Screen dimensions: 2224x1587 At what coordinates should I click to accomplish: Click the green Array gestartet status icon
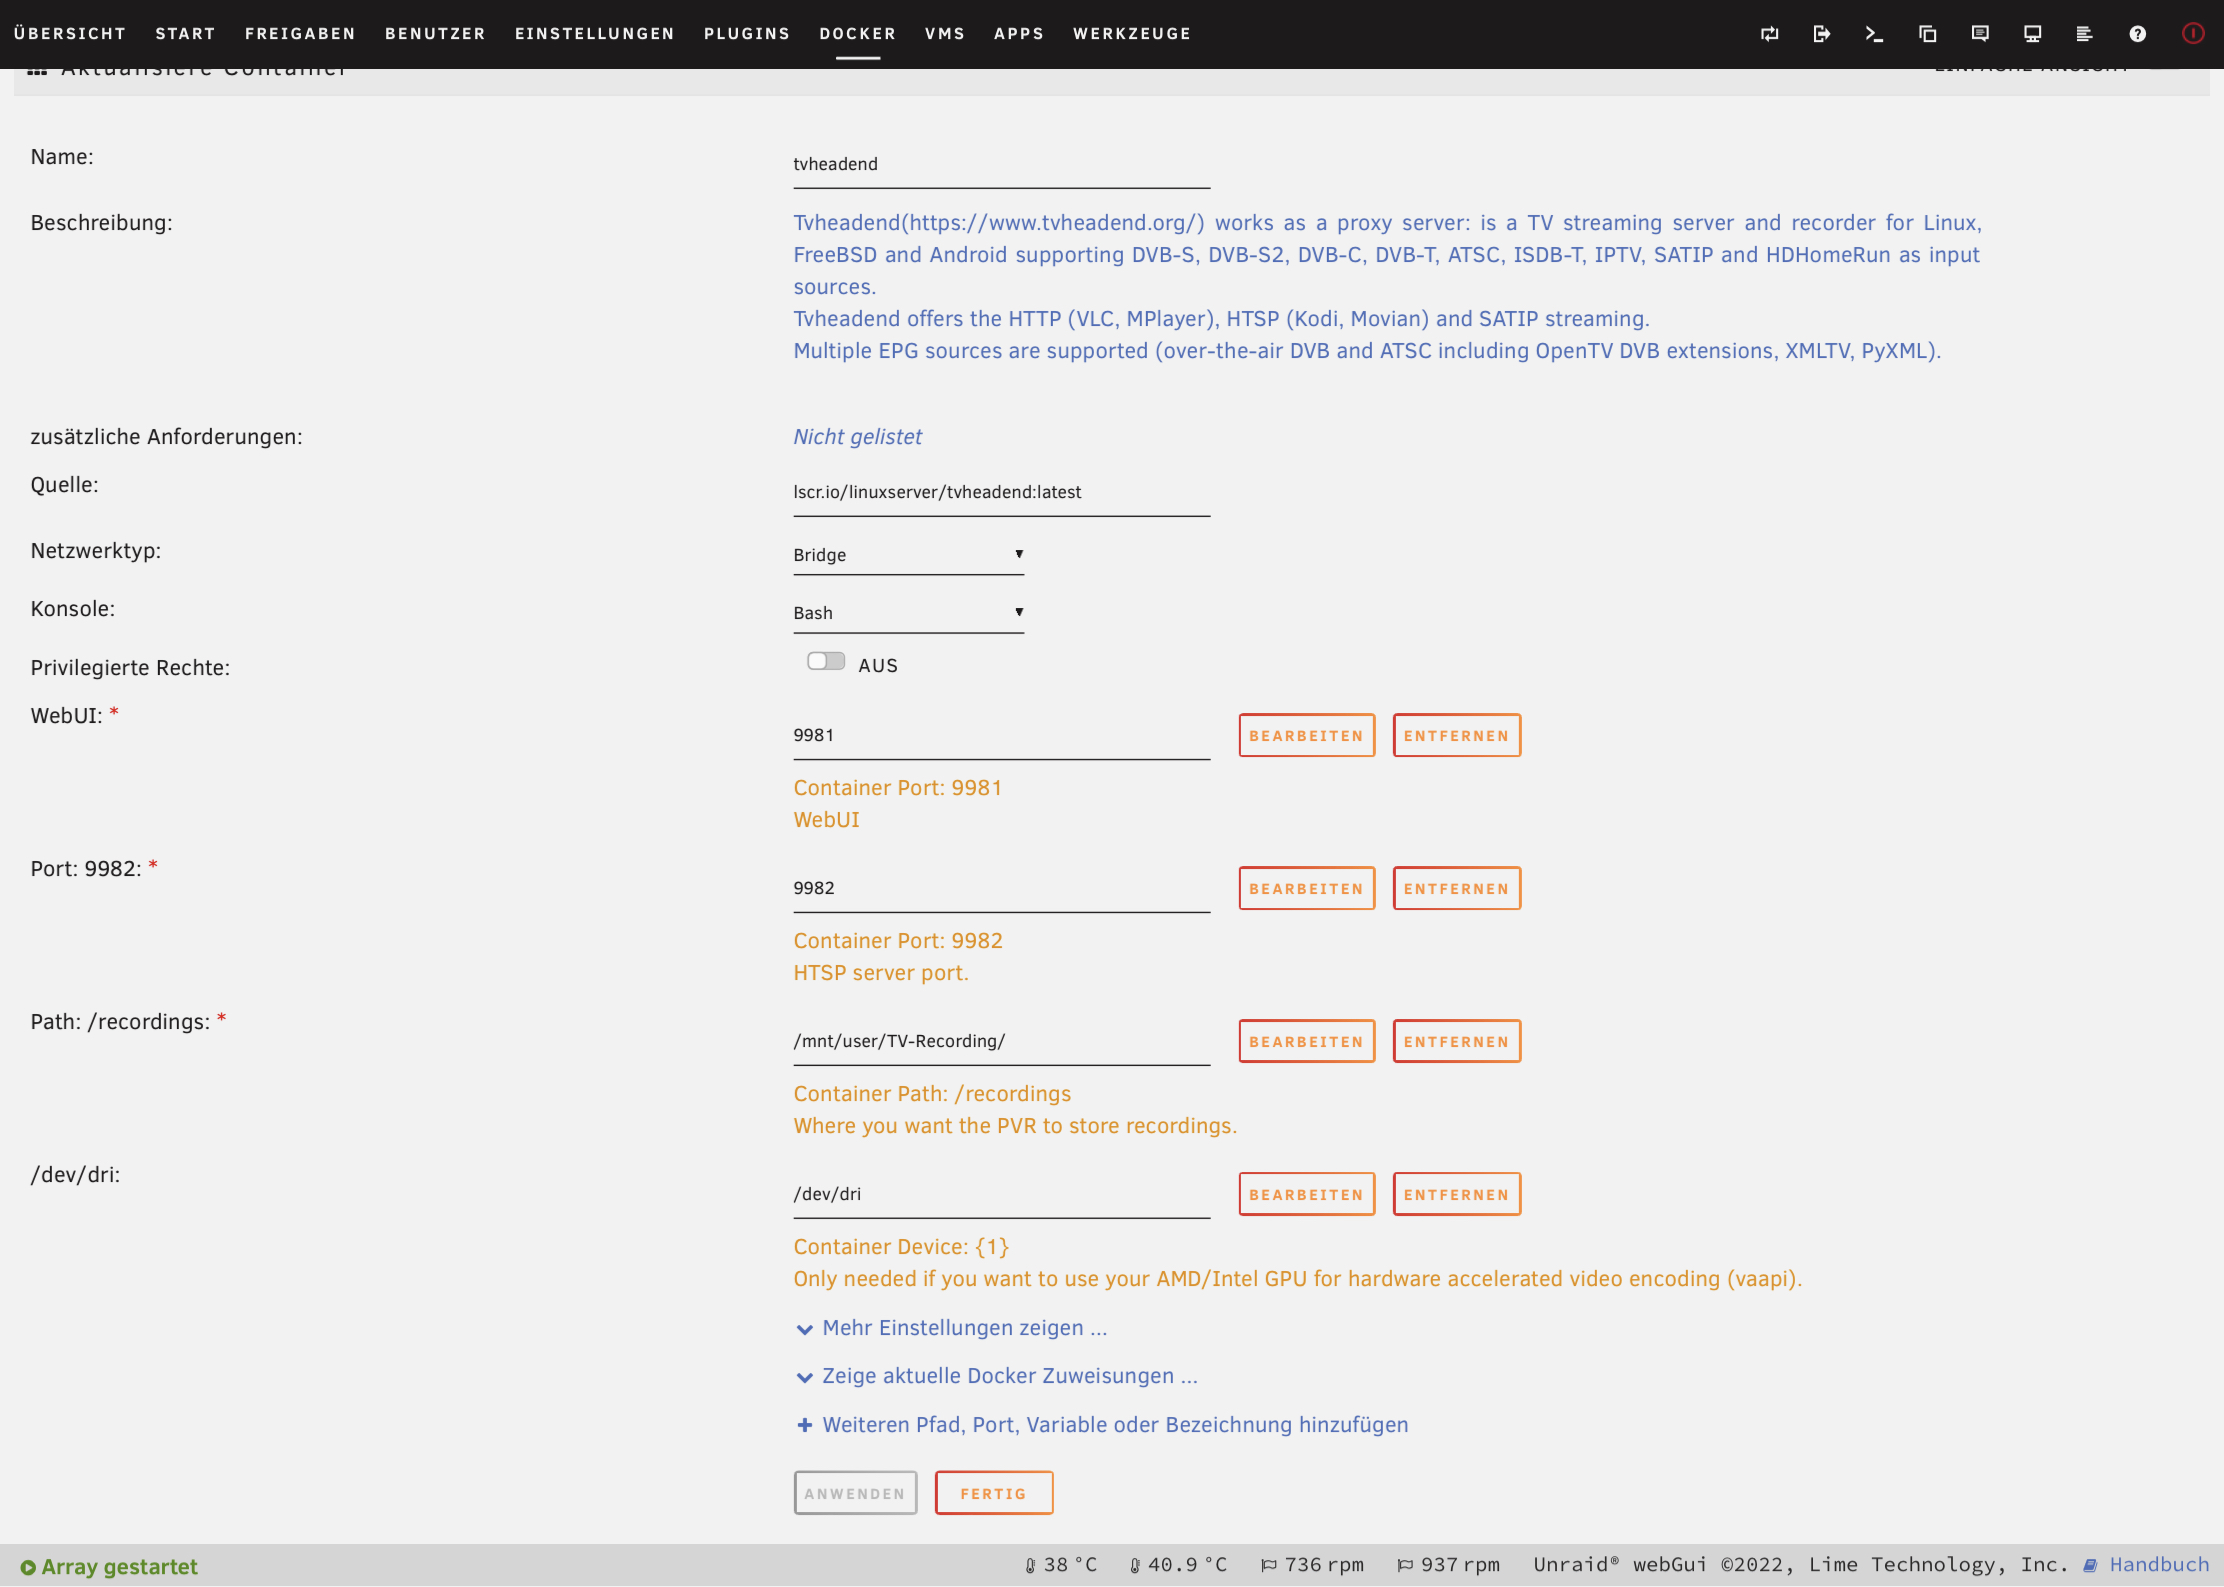28,1568
